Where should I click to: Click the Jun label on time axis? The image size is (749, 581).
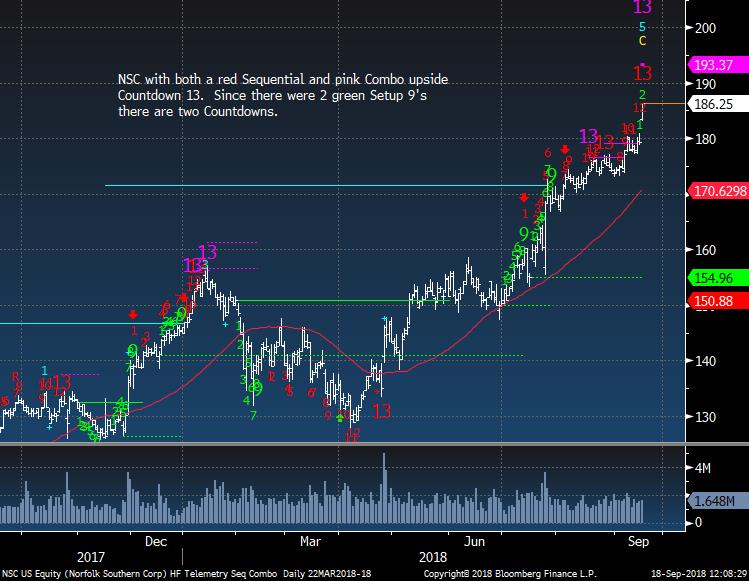[x=474, y=541]
